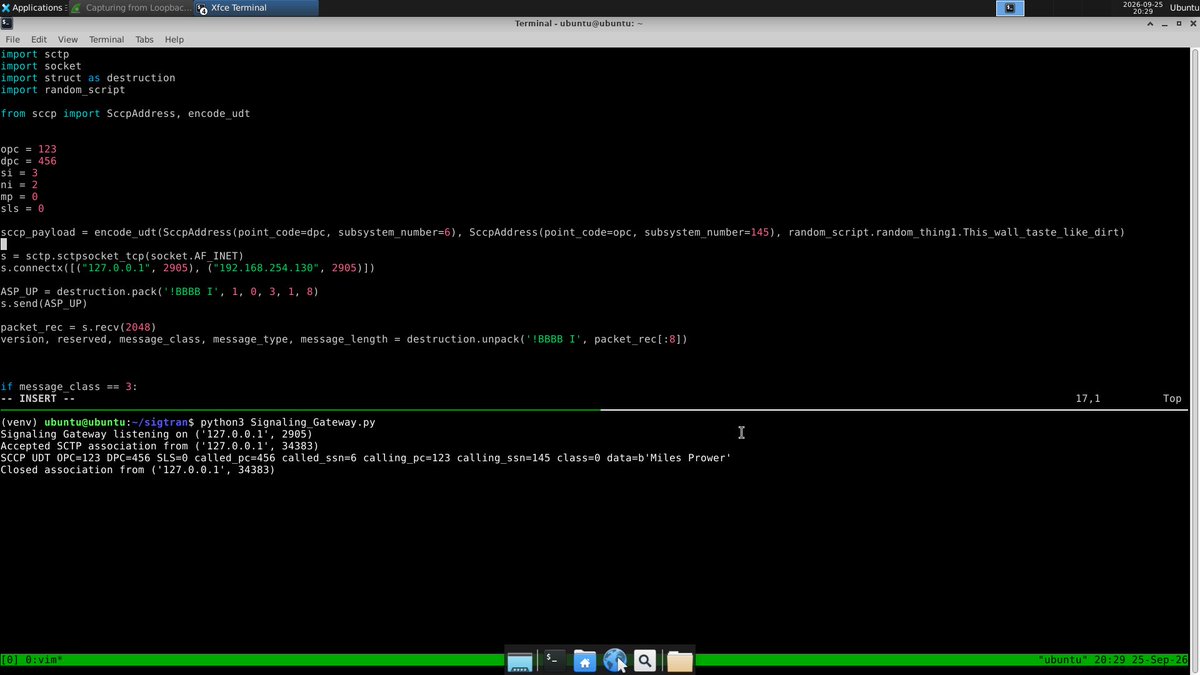Viewport: 1200px width, 675px height.
Task: Click the 'sls = 0' line
Action: pos(22,209)
